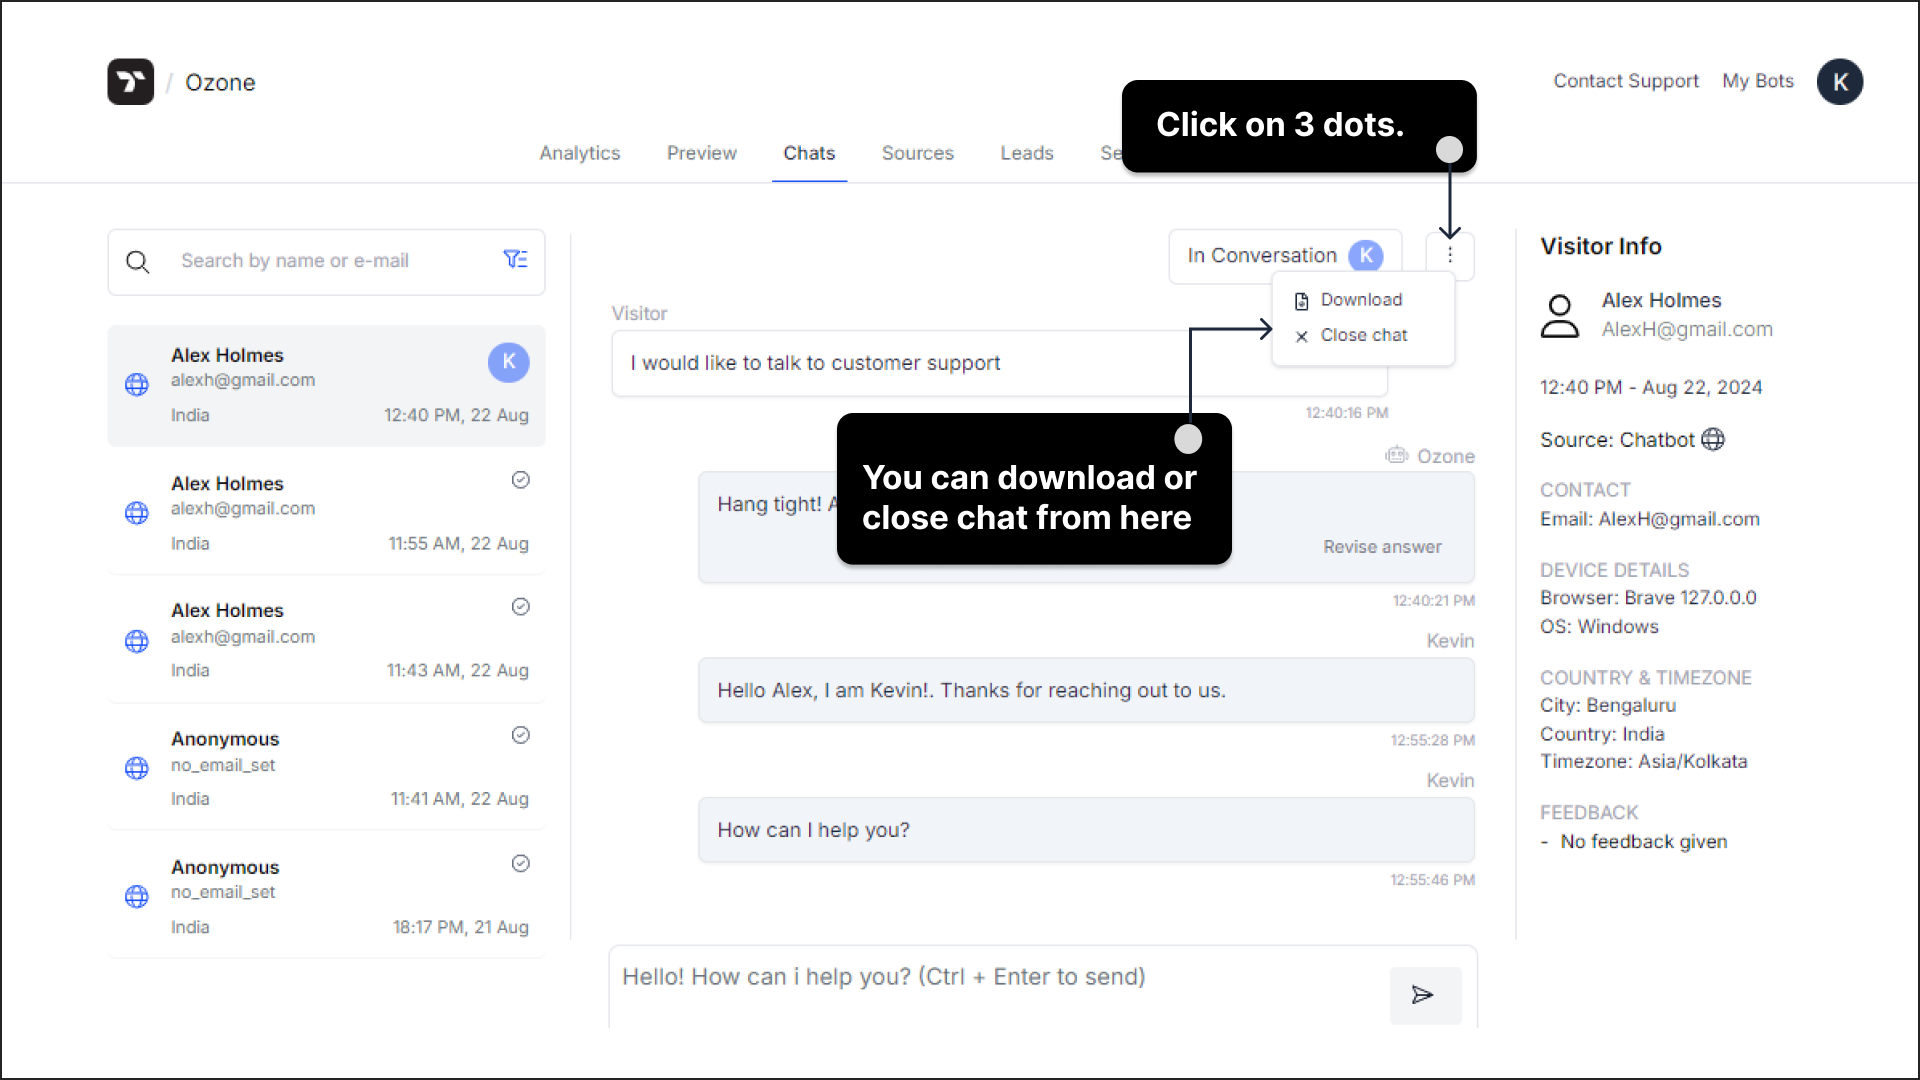Click the resolved check icon on 18:17 PM chat
Viewport: 1920px width, 1080px height.
(x=521, y=863)
